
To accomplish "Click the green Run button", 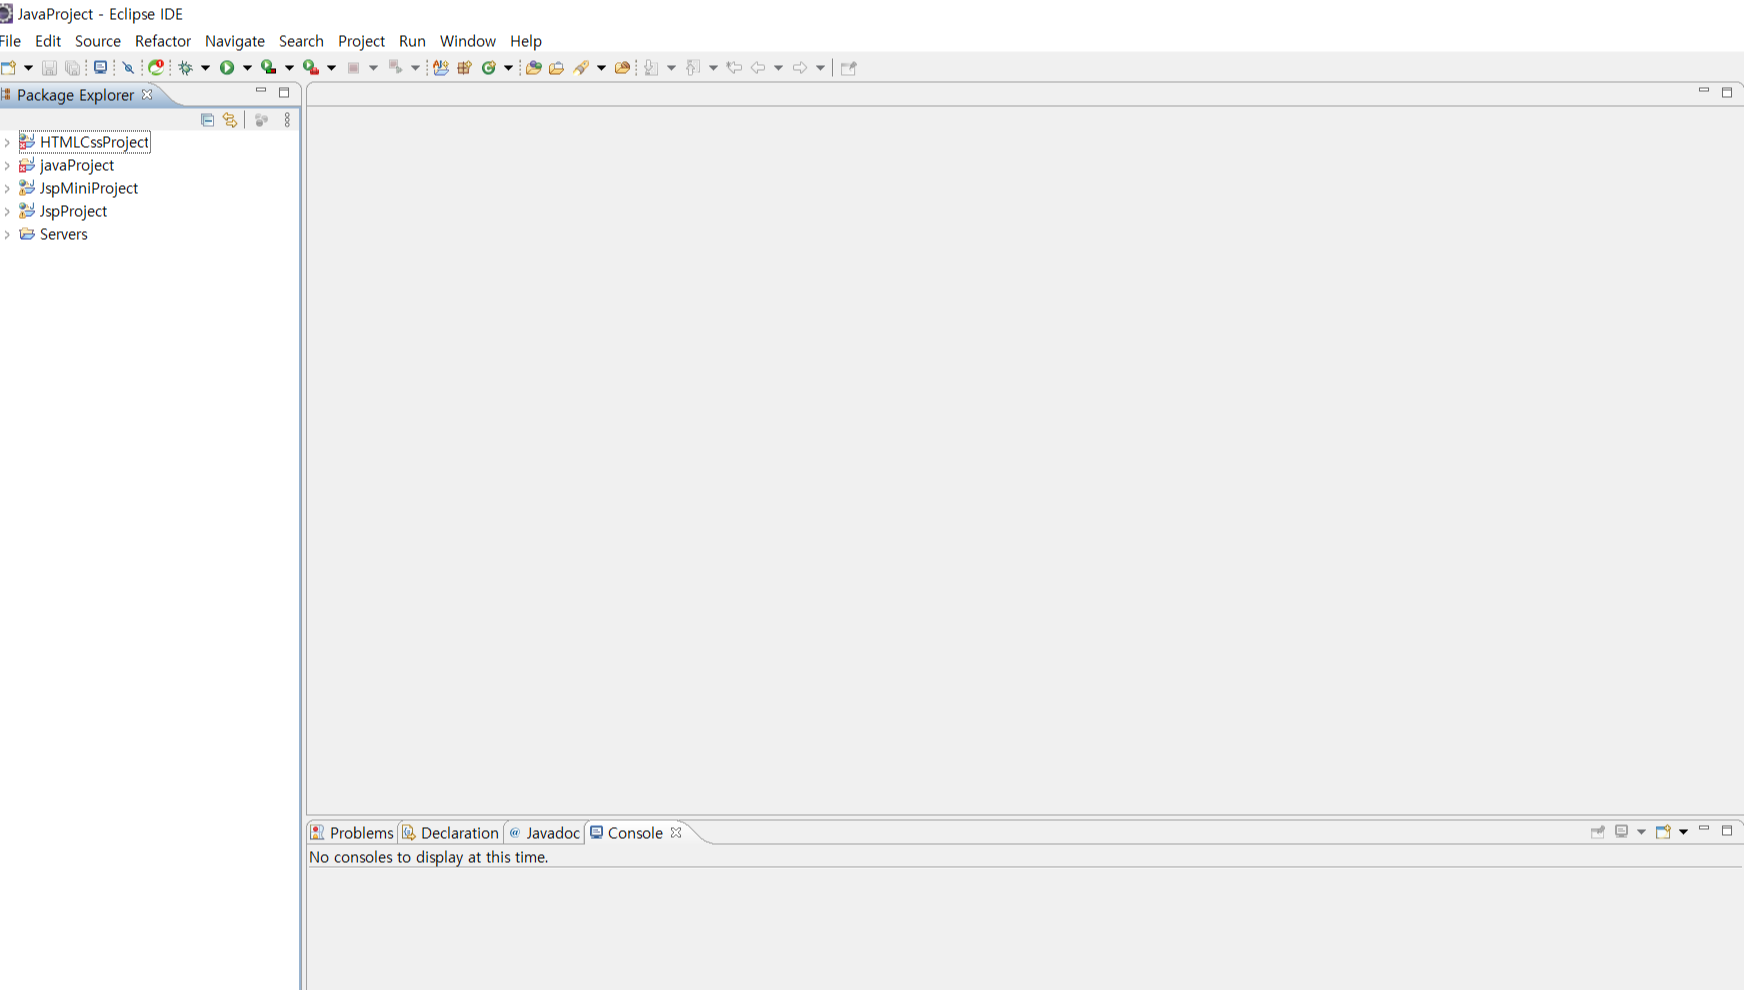I will point(227,68).
